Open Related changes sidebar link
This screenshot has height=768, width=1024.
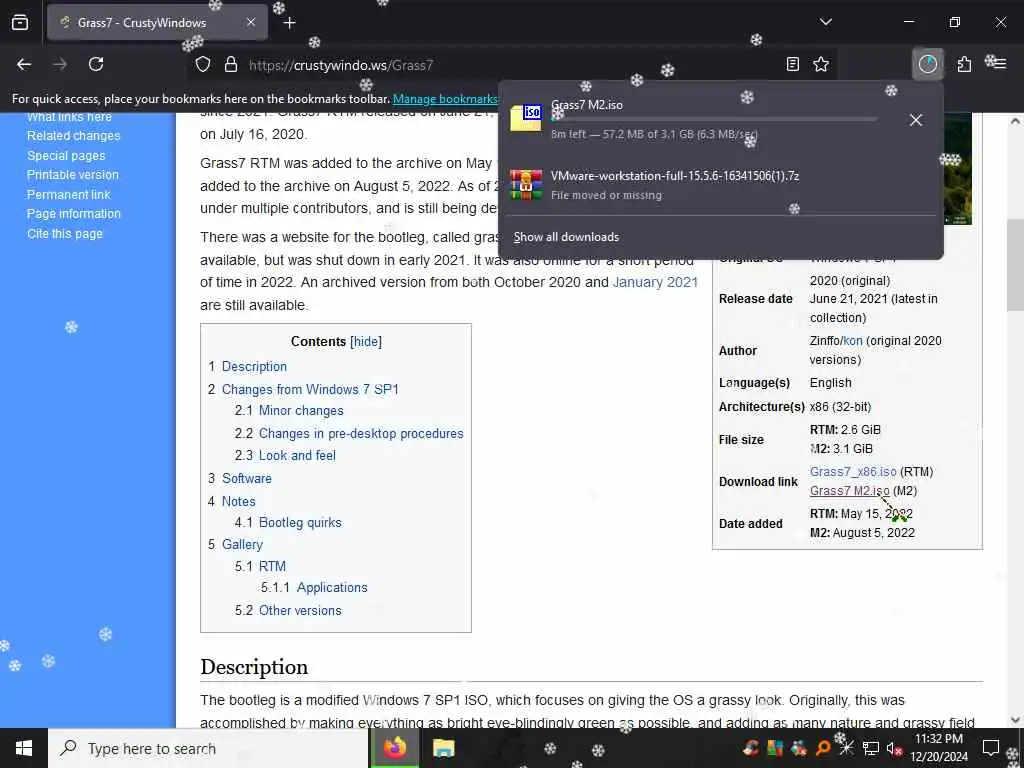click(73, 136)
